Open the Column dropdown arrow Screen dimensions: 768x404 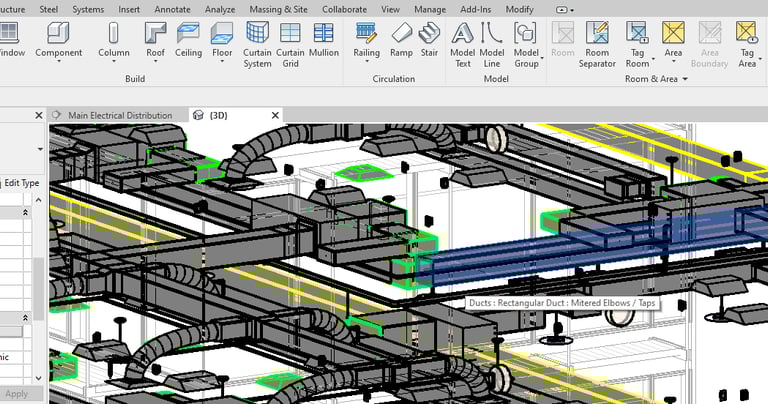(114, 61)
